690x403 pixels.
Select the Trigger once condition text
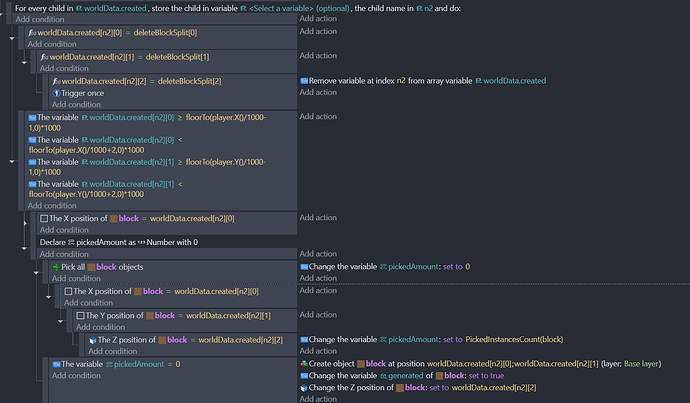click(83, 93)
